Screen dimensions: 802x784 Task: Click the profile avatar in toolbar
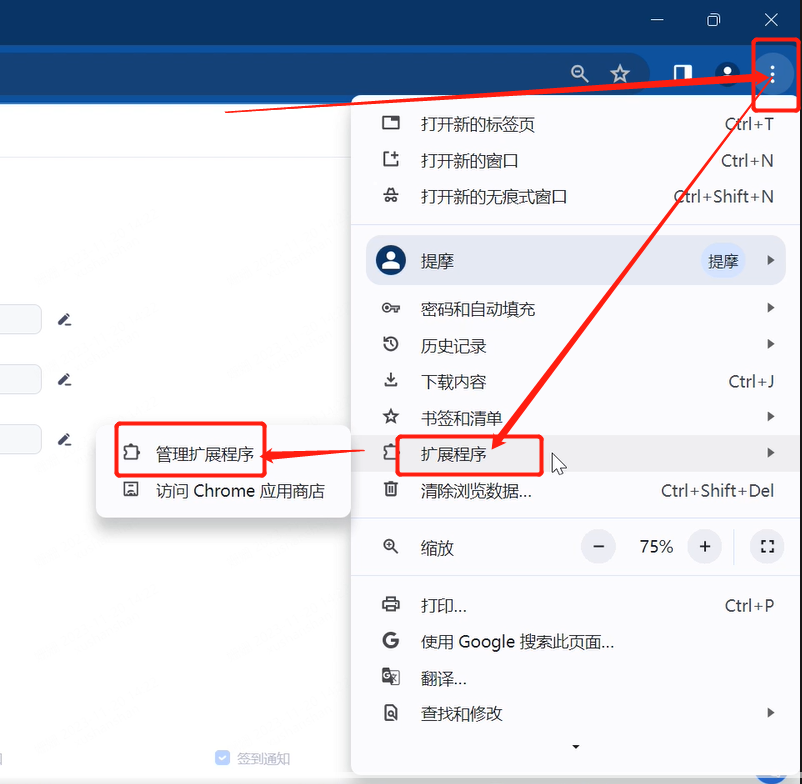pos(727,74)
